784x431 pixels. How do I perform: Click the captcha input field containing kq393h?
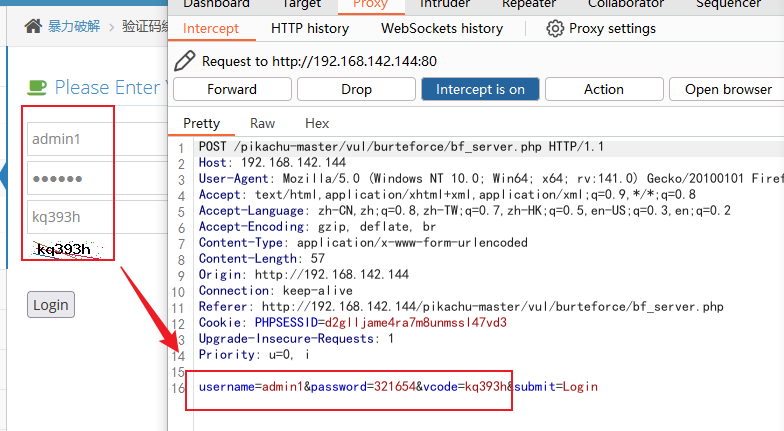97,217
